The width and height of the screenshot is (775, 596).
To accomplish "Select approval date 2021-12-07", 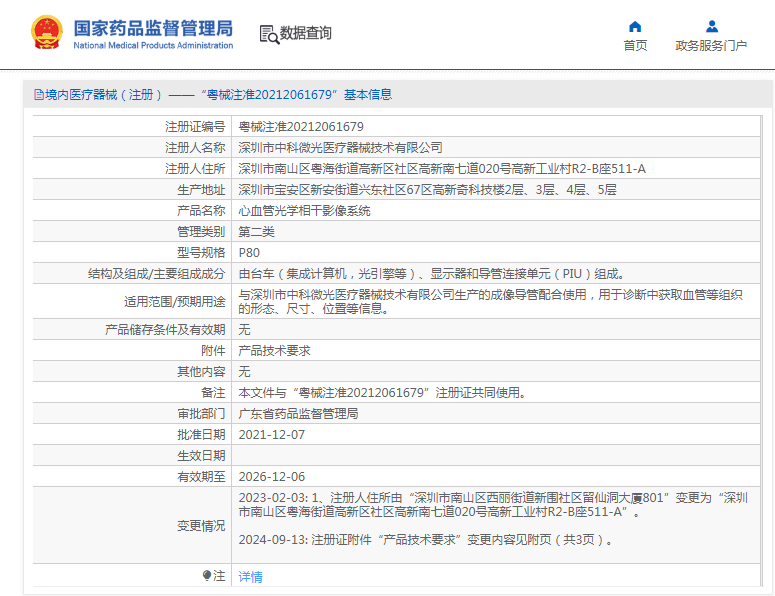I will pos(272,434).
